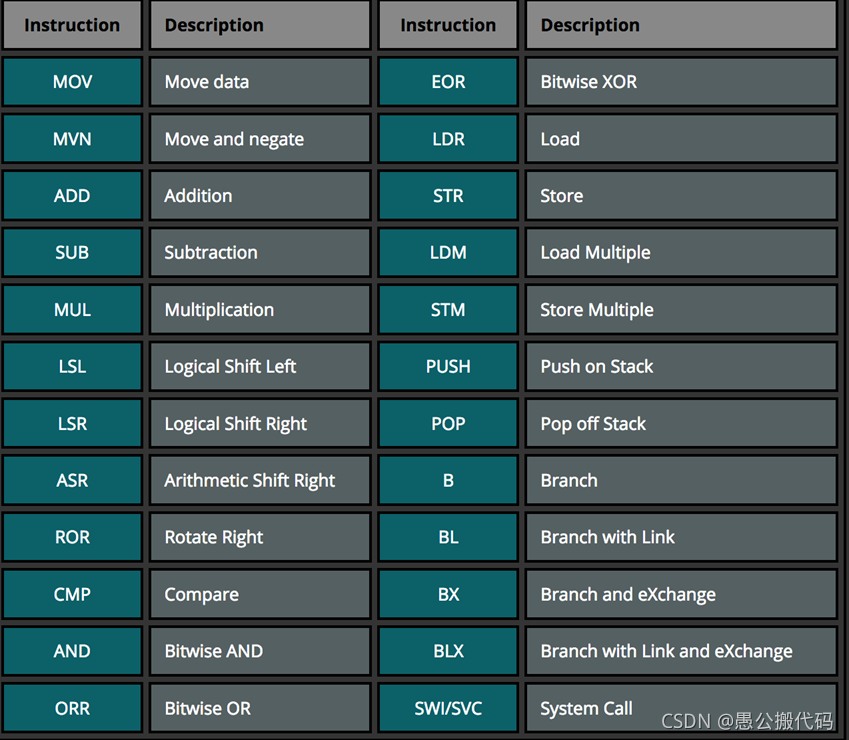Image resolution: width=849 pixels, height=740 pixels.
Task: Click the 'Logical Shift Right' description
Action: (x=260, y=424)
